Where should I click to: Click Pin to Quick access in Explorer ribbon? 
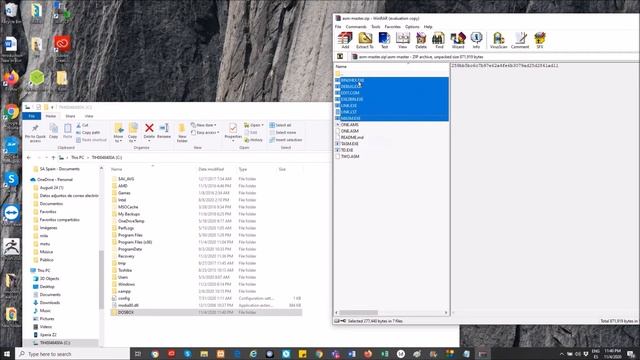click(35, 133)
